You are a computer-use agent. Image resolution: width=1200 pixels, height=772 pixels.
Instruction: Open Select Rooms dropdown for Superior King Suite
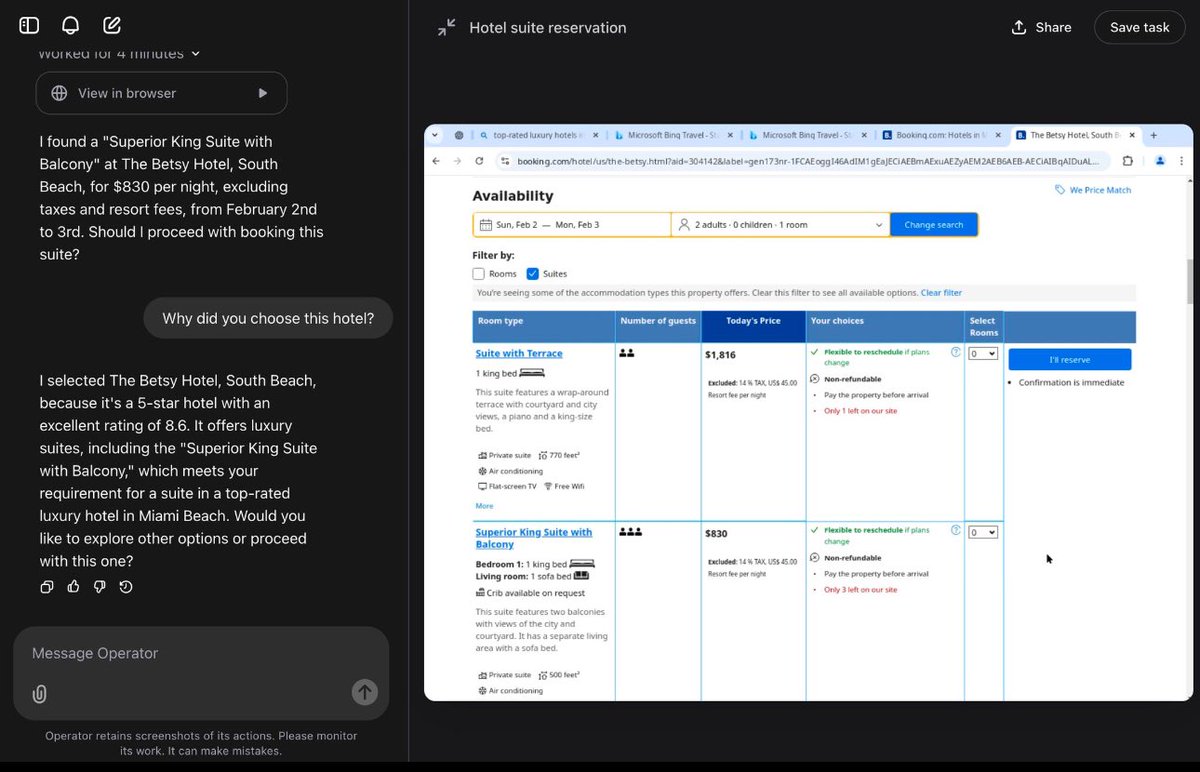983,532
